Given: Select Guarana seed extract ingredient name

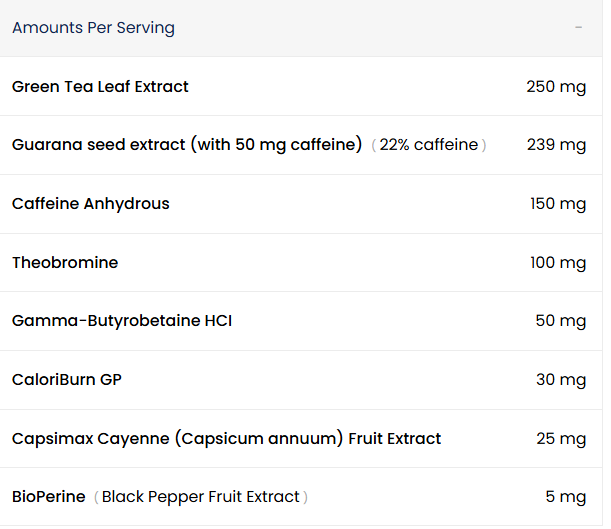Looking at the screenshot, I should point(186,145).
